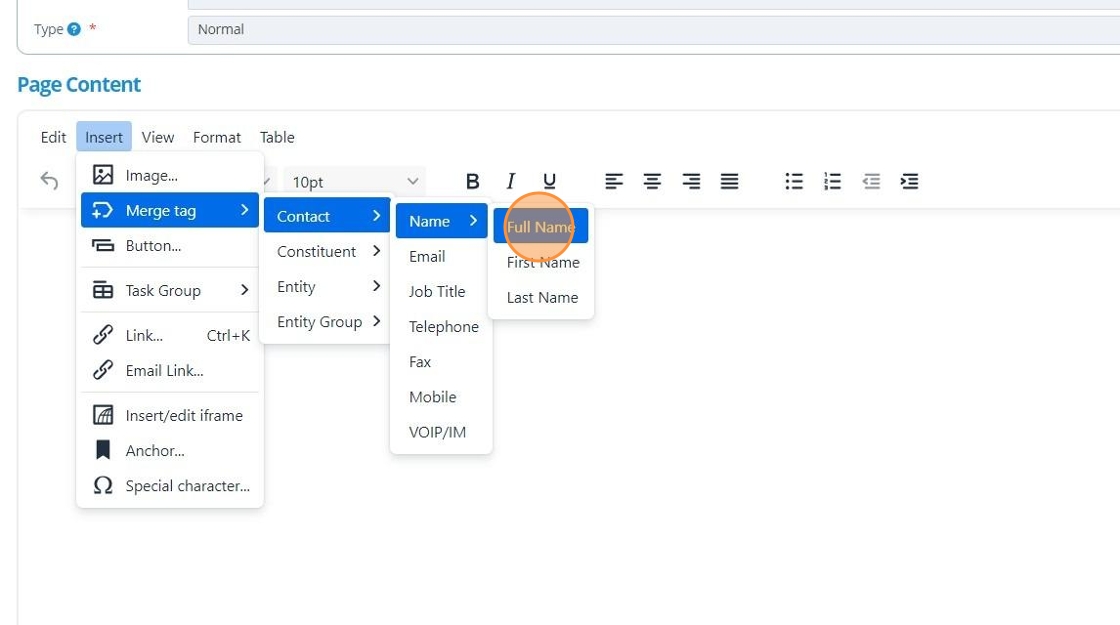Insert First Name merge tag

[x=541, y=261]
